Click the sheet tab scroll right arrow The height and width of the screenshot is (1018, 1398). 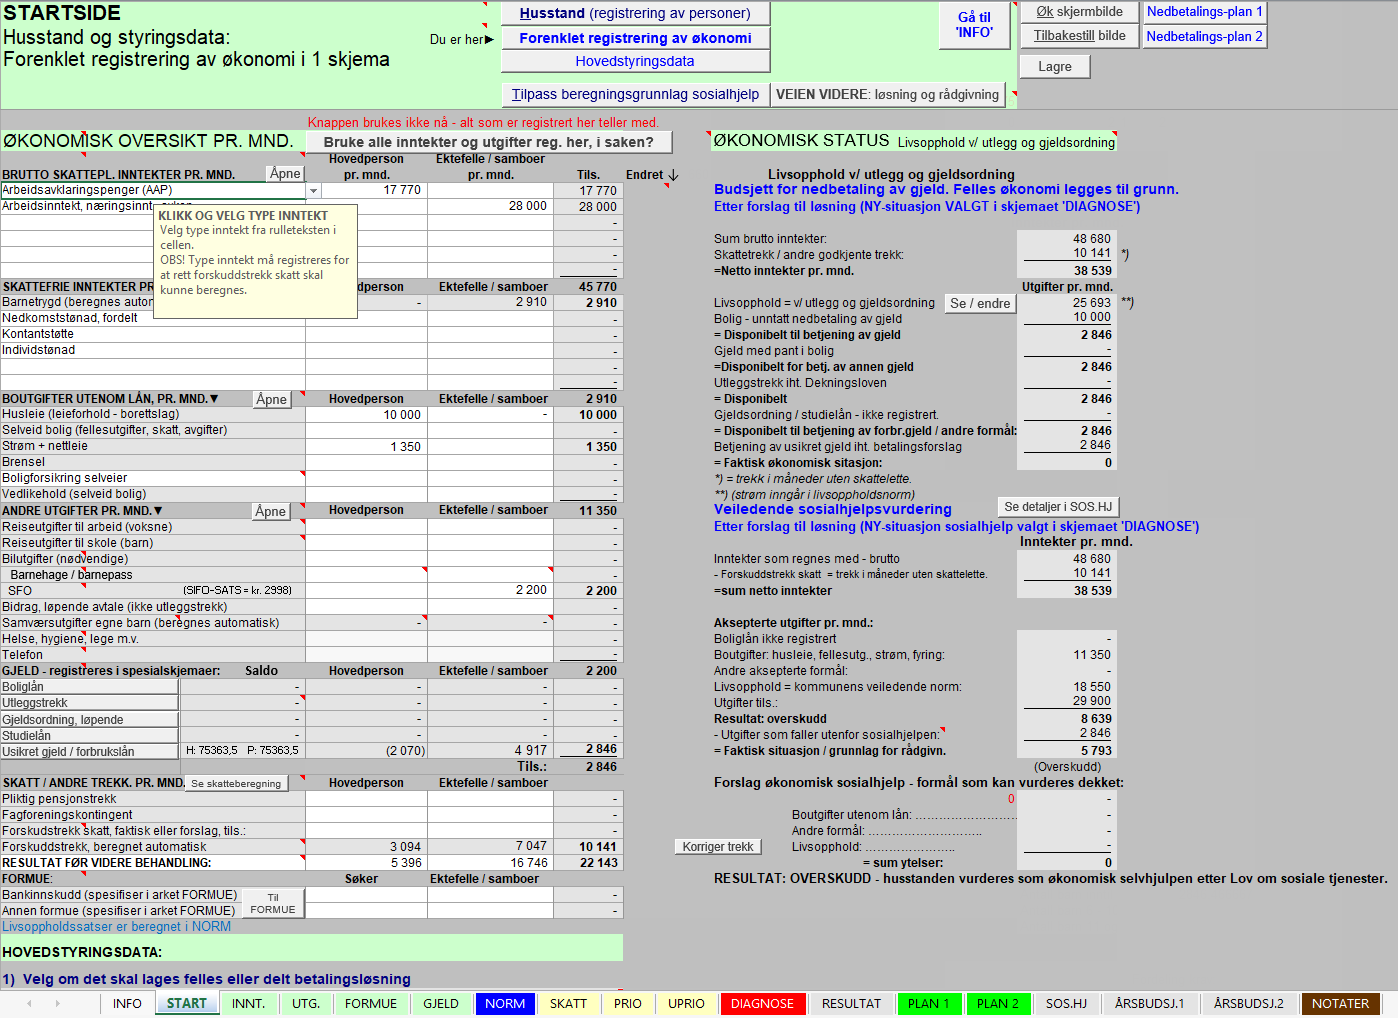point(58,1003)
